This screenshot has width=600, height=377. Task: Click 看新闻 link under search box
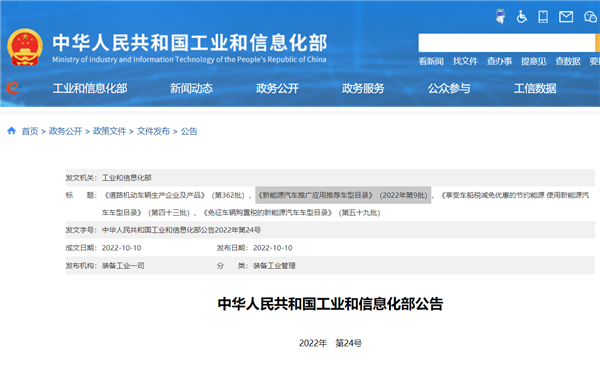point(431,61)
